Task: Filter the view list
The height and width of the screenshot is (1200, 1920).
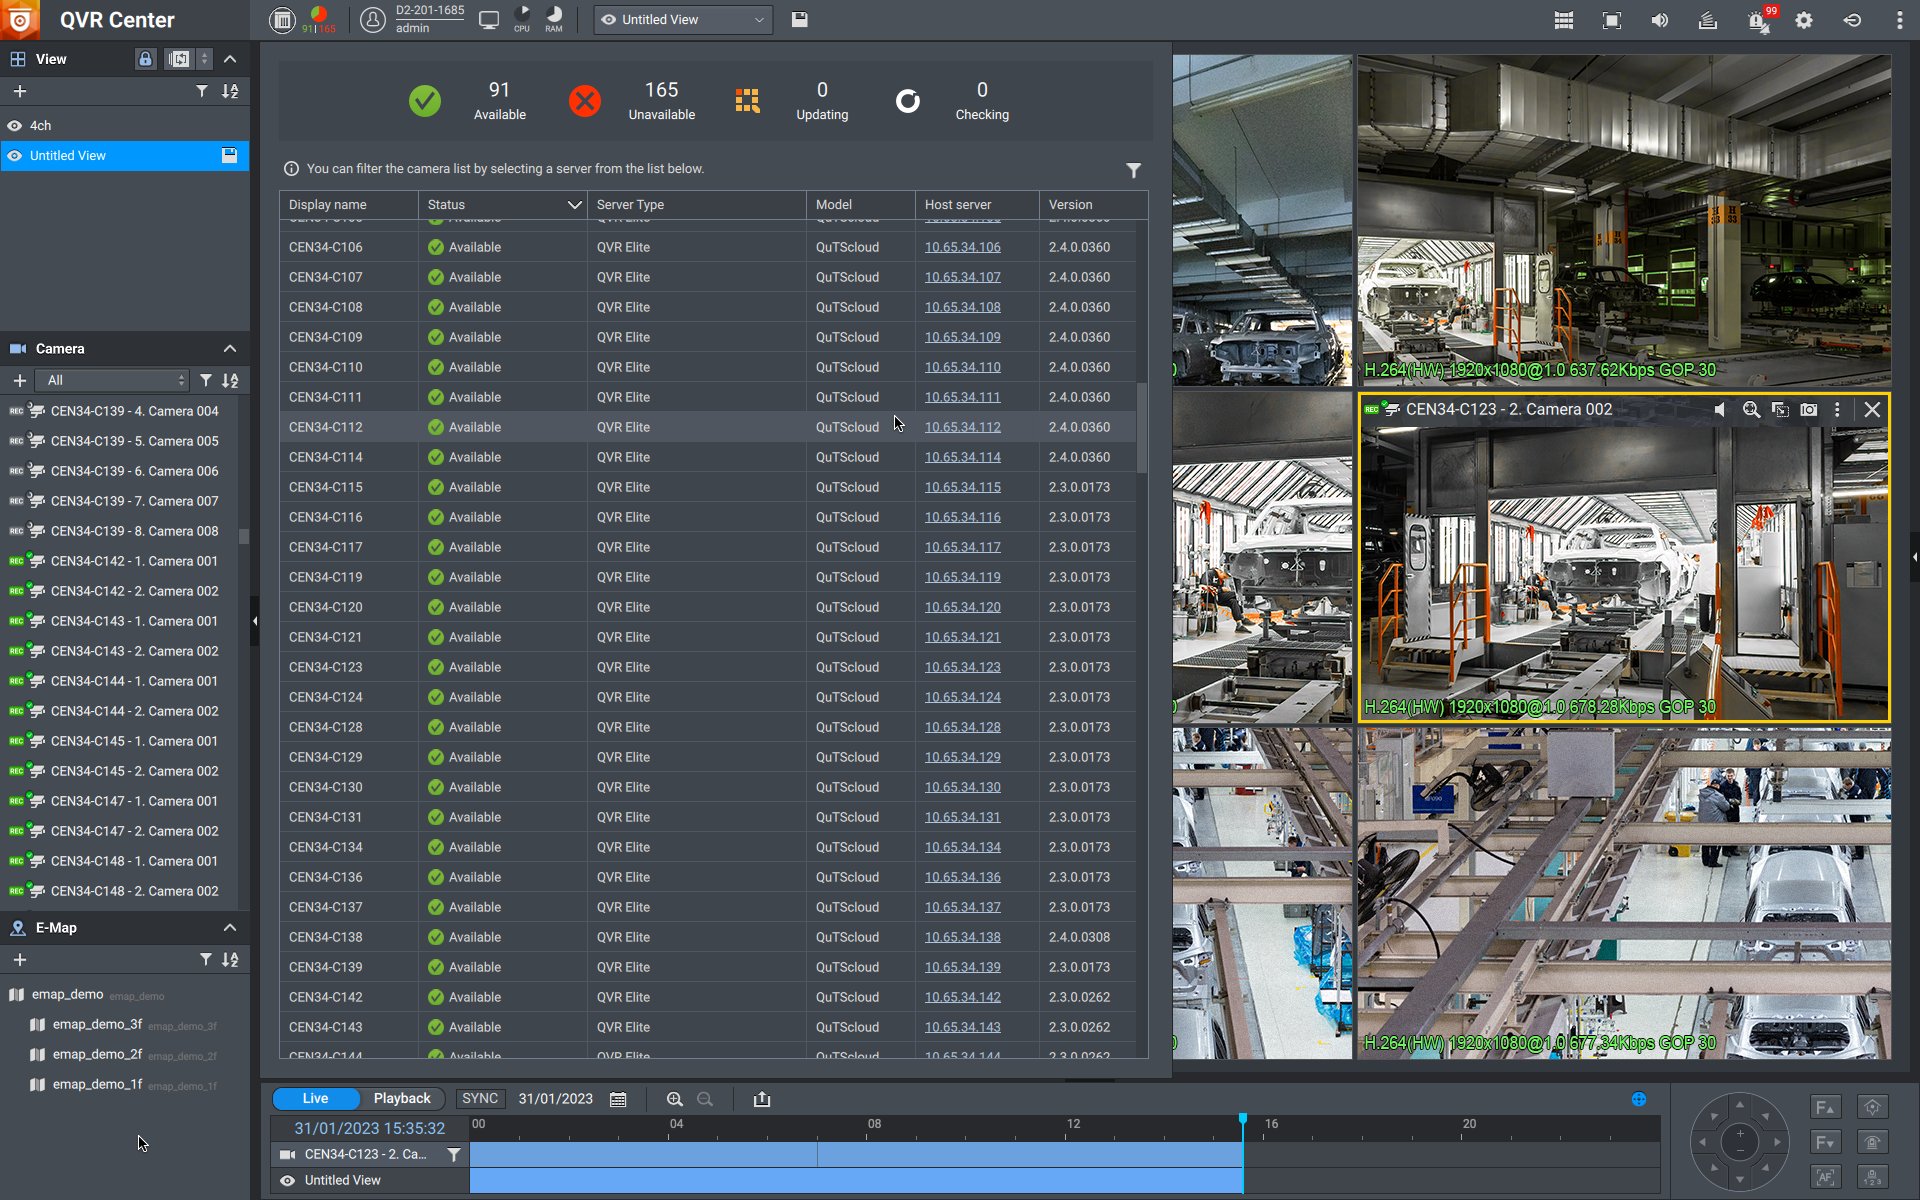Action: coord(202,91)
